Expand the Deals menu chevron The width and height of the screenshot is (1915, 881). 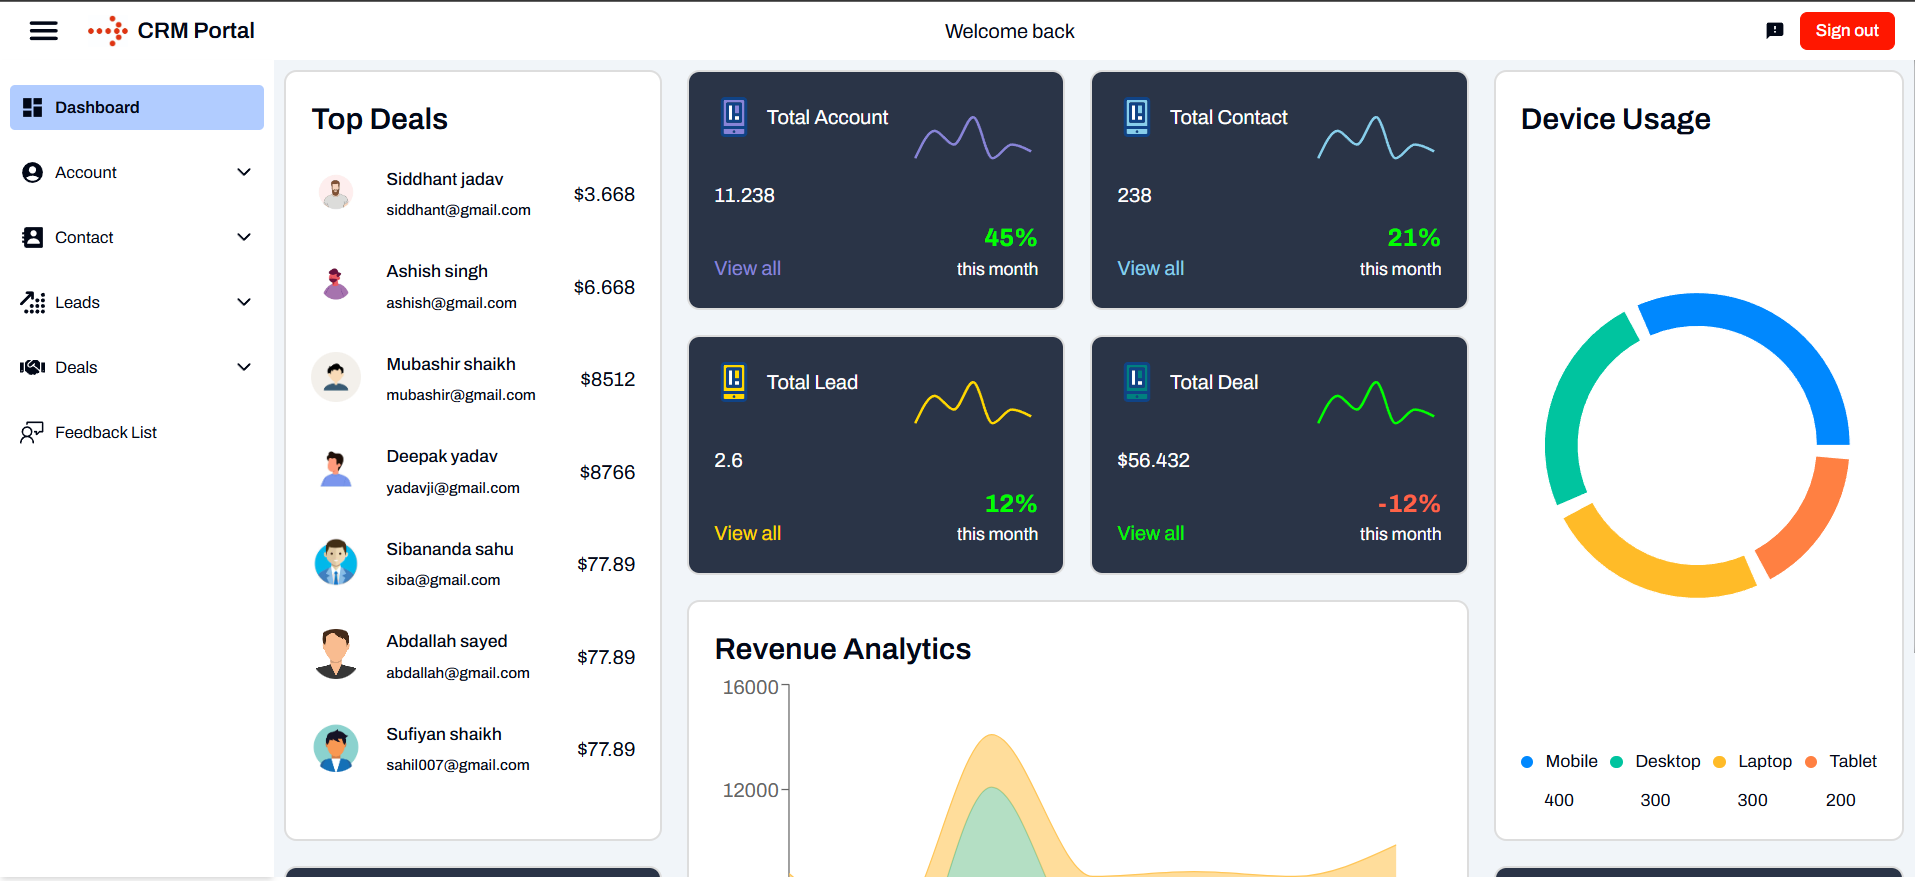[x=243, y=367]
